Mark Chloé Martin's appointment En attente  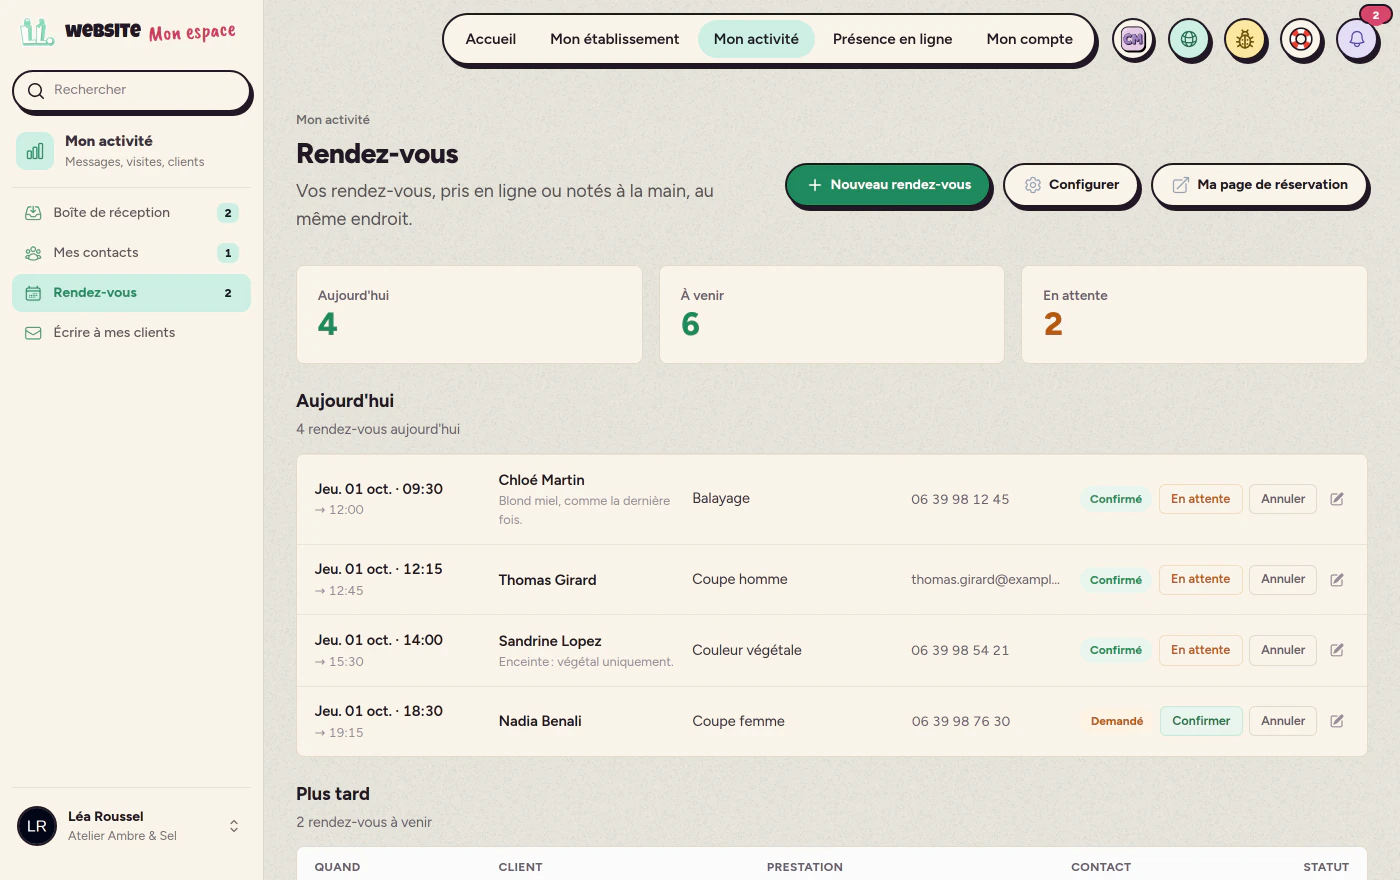pyautogui.click(x=1200, y=499)
